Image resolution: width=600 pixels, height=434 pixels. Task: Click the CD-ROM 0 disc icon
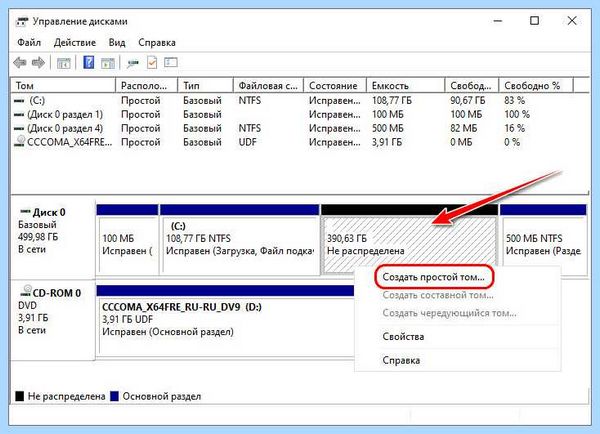(x=26, y=291)
